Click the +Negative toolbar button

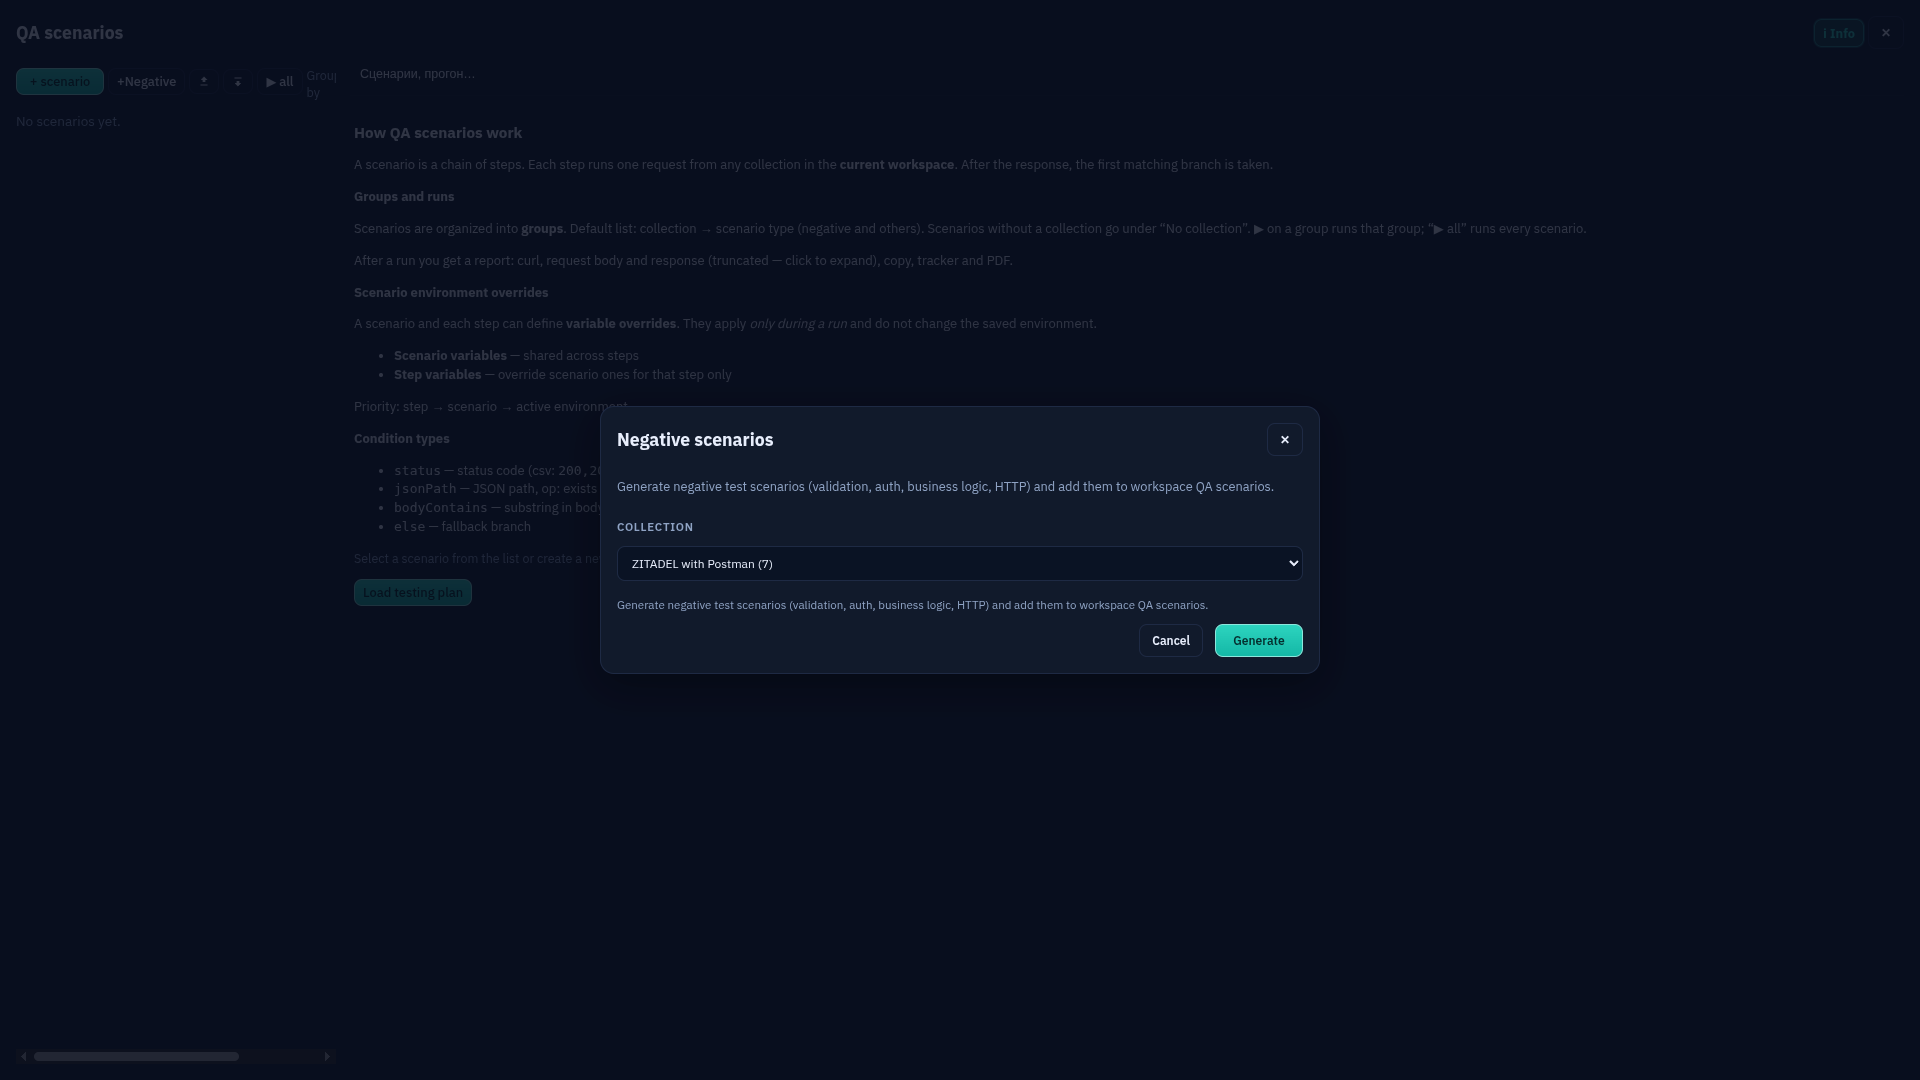coord(146,82)
